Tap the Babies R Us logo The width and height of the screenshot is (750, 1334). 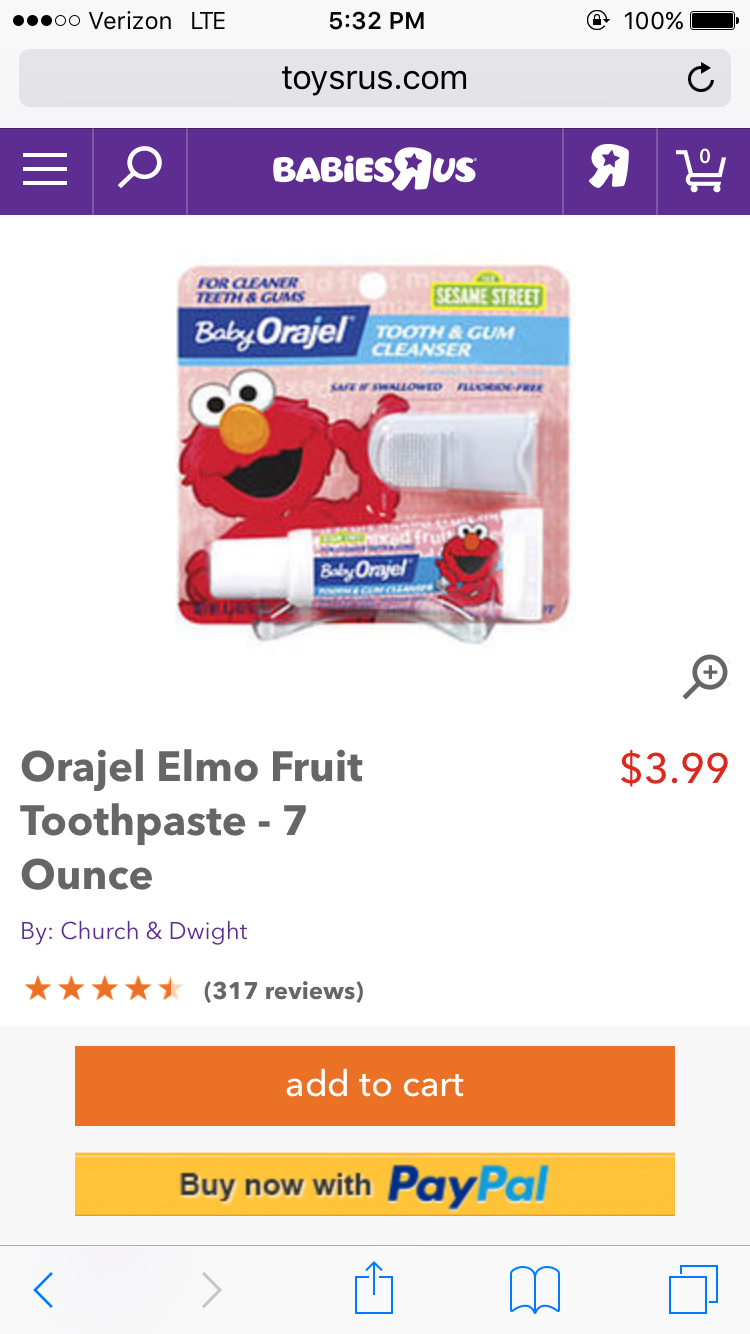(375, 171)
